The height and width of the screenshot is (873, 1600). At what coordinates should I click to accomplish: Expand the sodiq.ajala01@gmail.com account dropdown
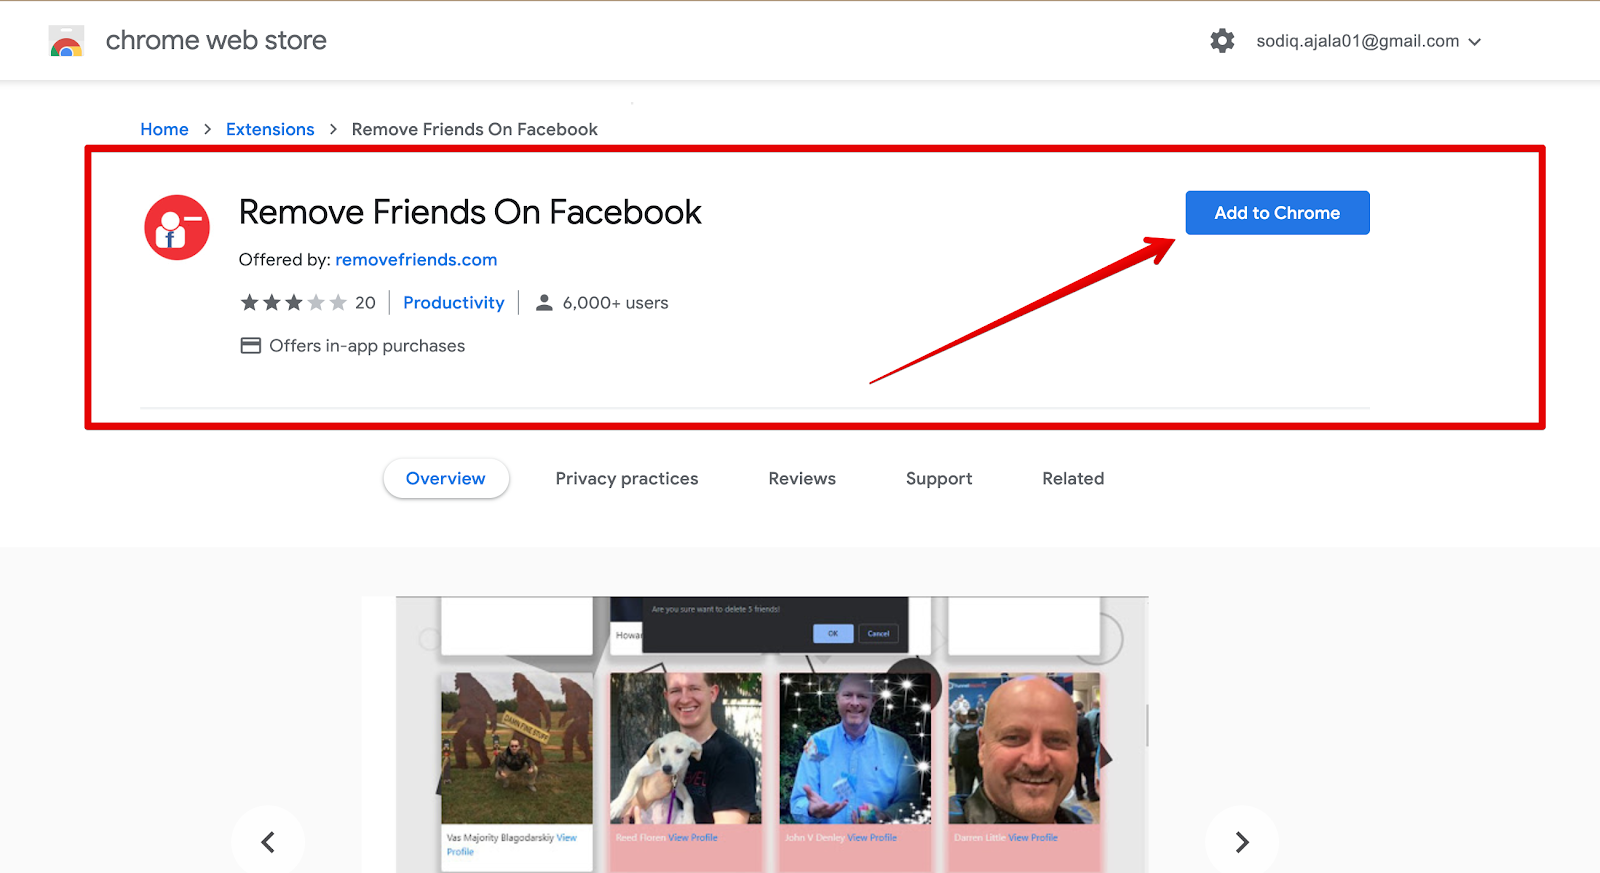tap(1369, 41)
